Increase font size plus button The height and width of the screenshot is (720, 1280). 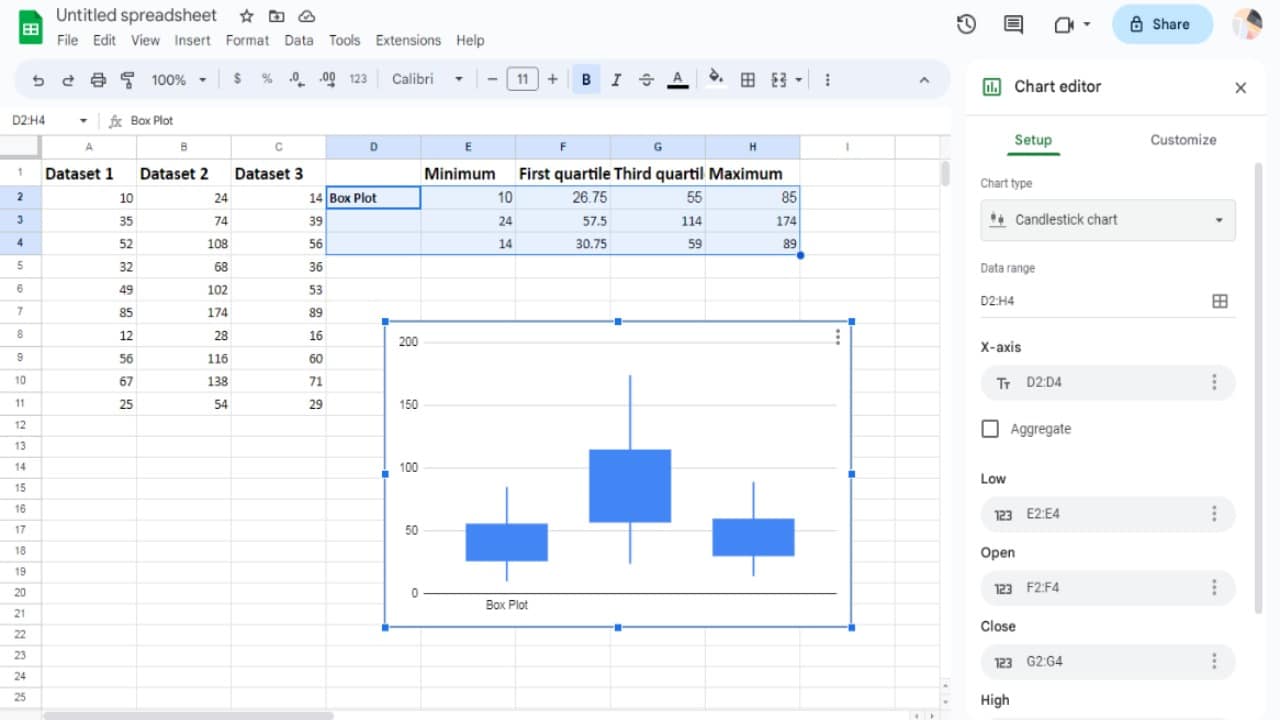click(x=552, y=80)
